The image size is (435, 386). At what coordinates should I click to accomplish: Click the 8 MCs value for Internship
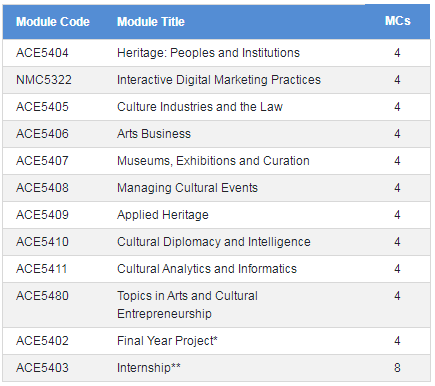397,368
